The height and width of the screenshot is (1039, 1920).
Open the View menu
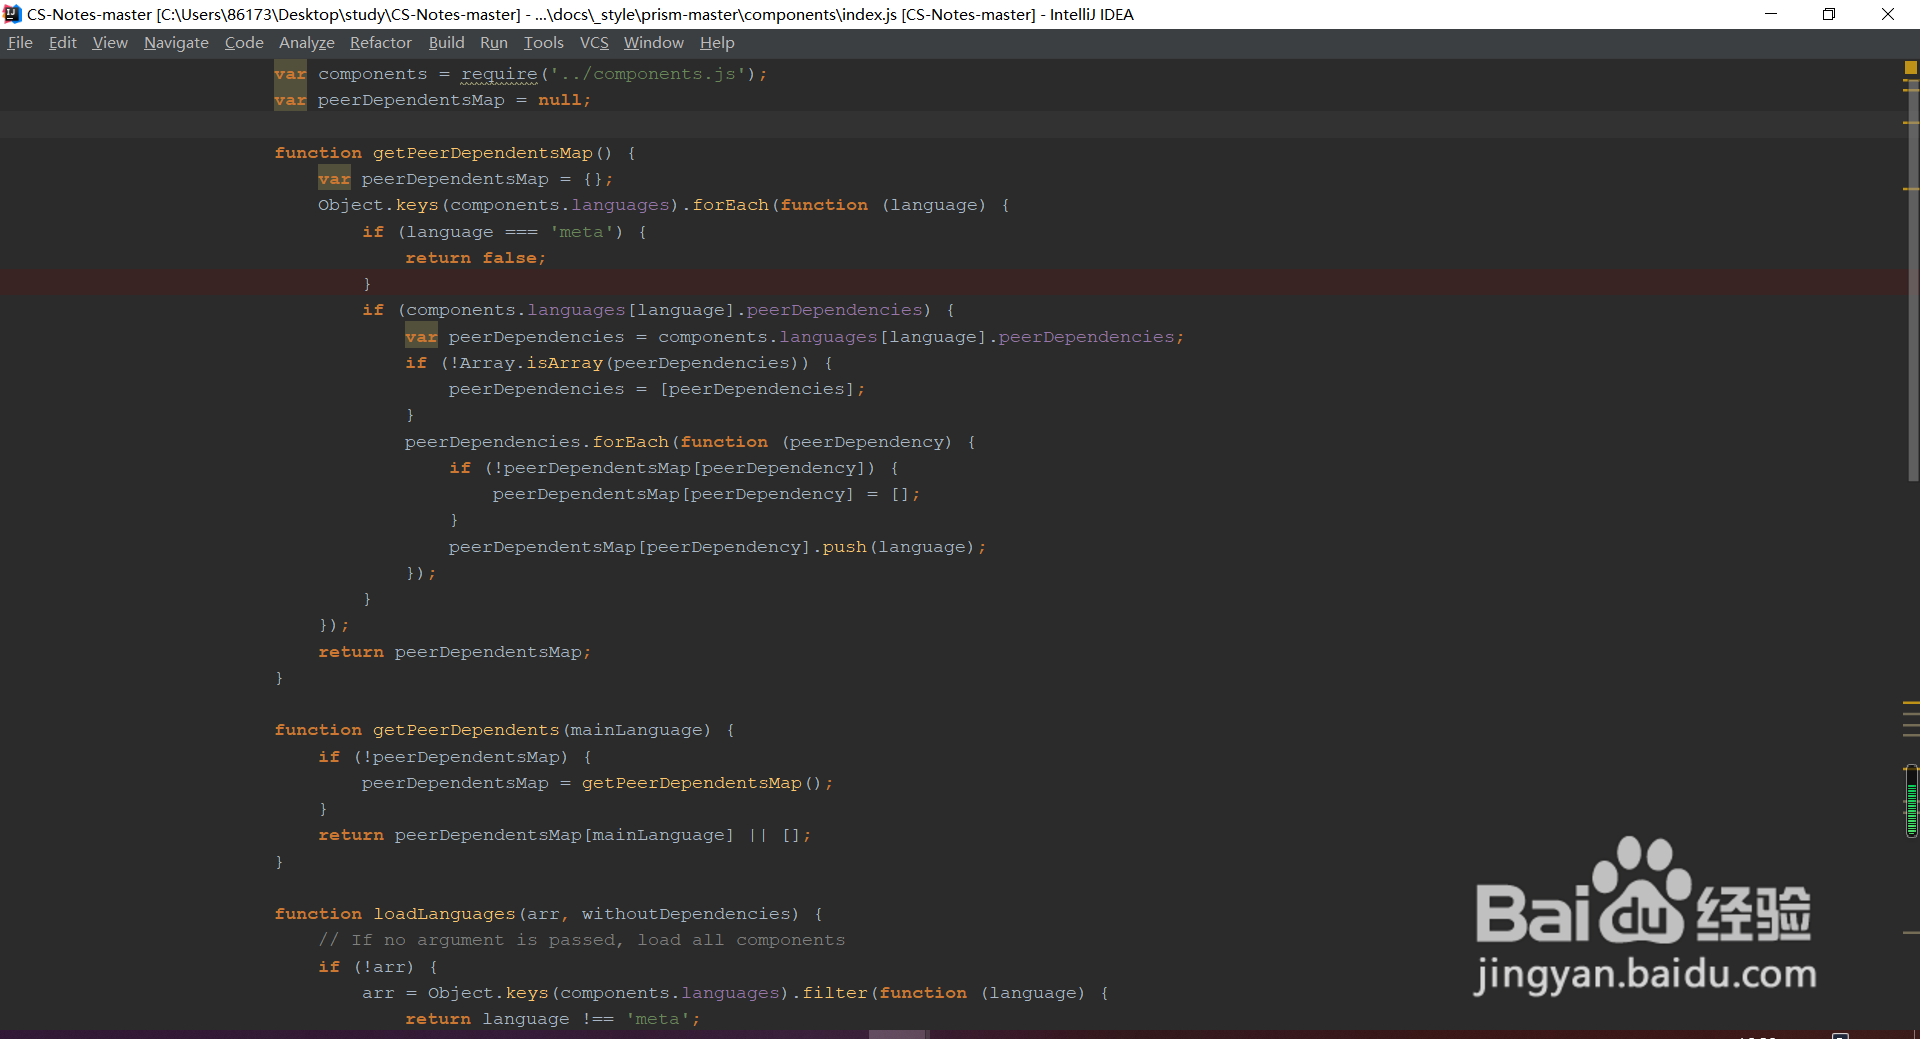110,43
